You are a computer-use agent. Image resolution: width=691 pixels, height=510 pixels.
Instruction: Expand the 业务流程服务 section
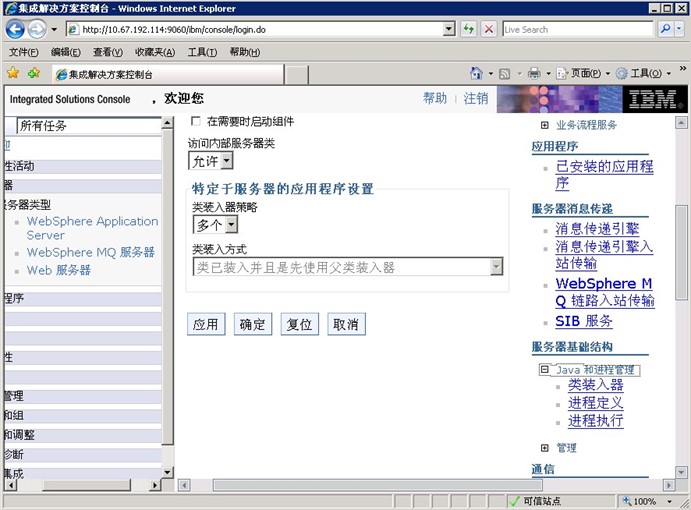pos(544,125)
